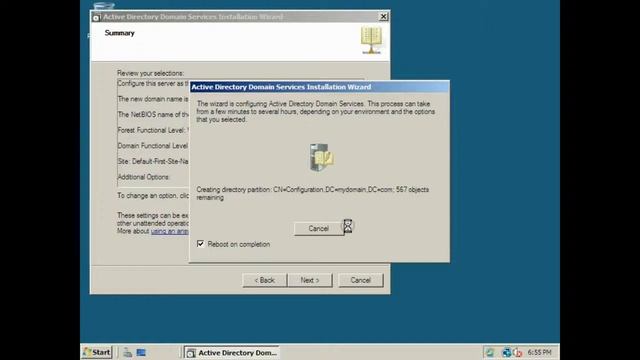
Task: Click the progress dialog's blue title bar
Action: point(320,87)
